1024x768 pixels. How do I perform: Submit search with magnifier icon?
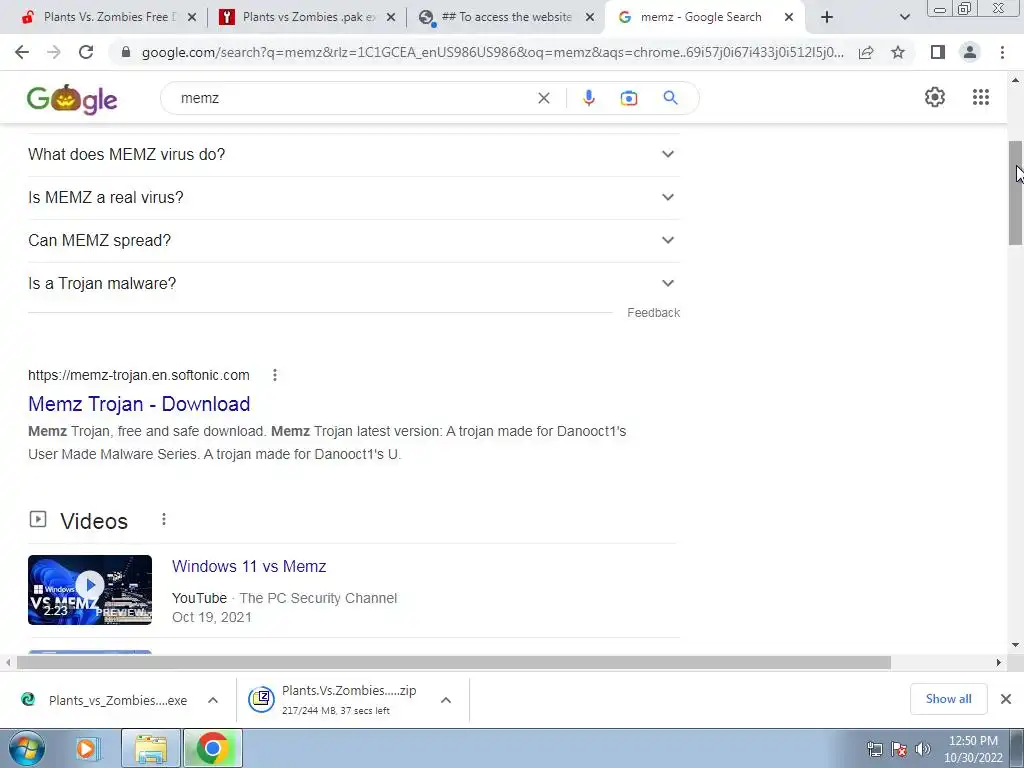point(670,98)
